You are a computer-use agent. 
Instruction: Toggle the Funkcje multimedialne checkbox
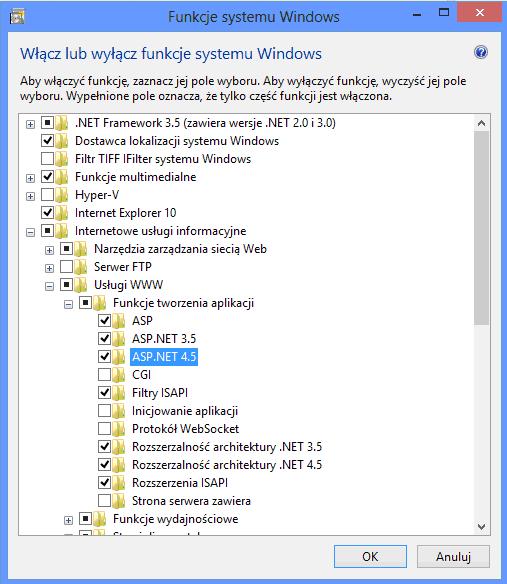[x=47, y=176]
